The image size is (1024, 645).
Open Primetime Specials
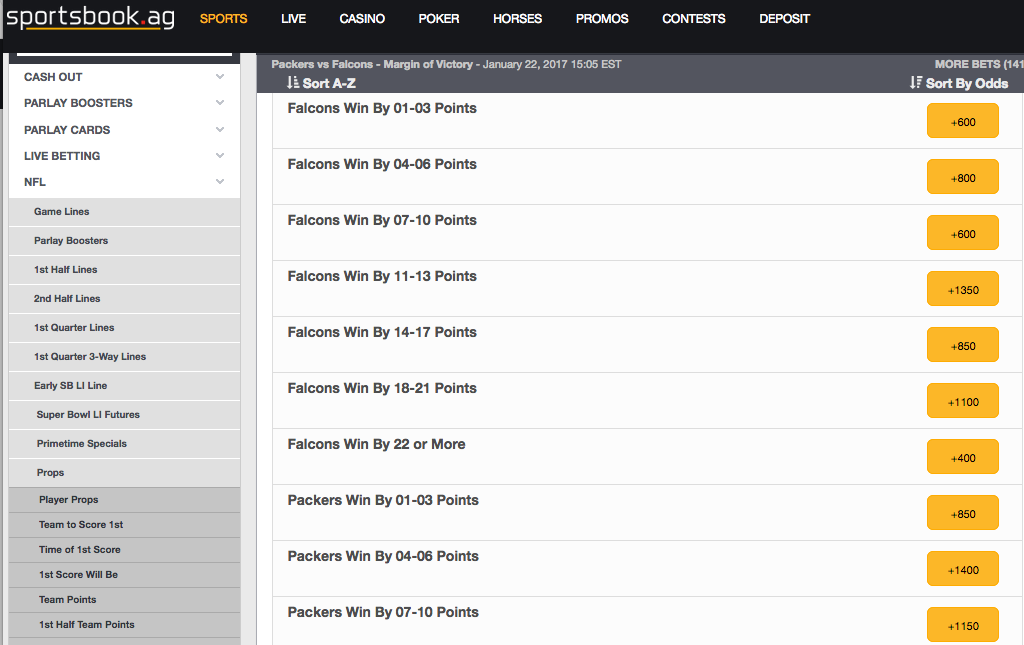pos(124,443)
